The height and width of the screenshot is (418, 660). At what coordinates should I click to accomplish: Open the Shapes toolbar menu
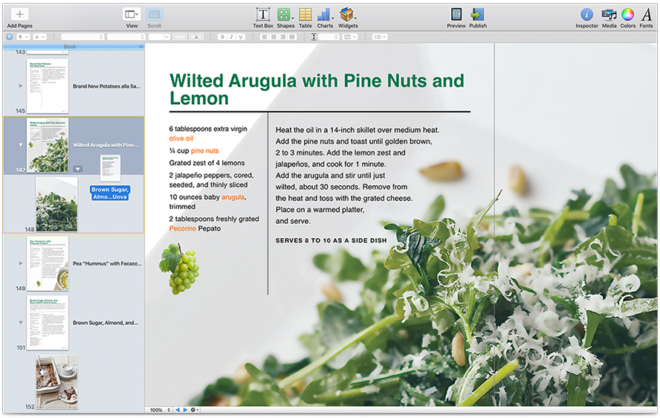[x=285, y=18]
